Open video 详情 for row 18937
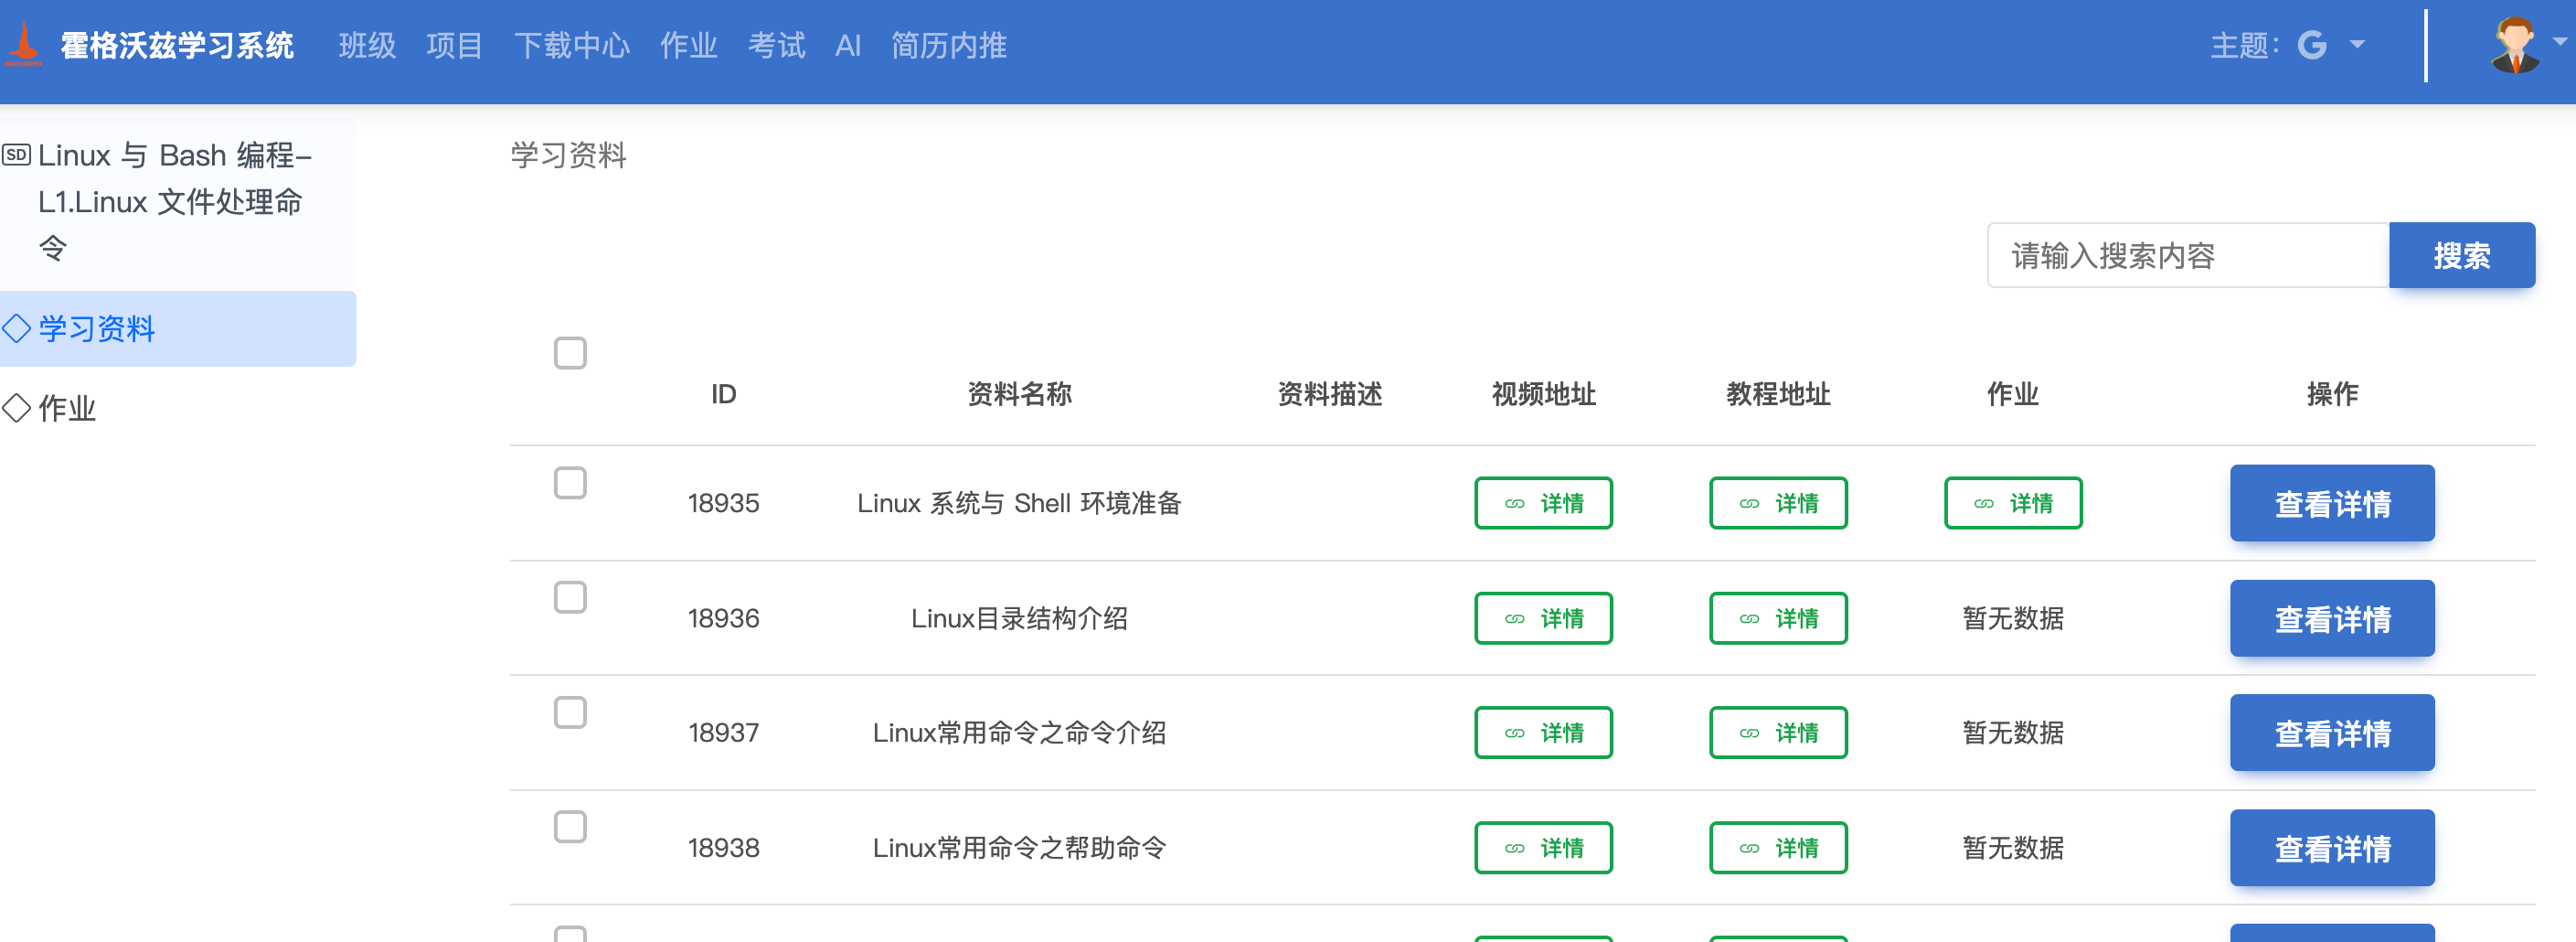2576x942 pixels. click(1543, 732)
